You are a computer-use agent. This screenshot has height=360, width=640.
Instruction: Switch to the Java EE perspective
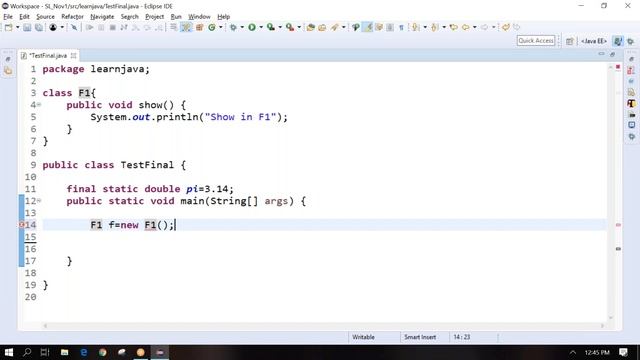593,41
